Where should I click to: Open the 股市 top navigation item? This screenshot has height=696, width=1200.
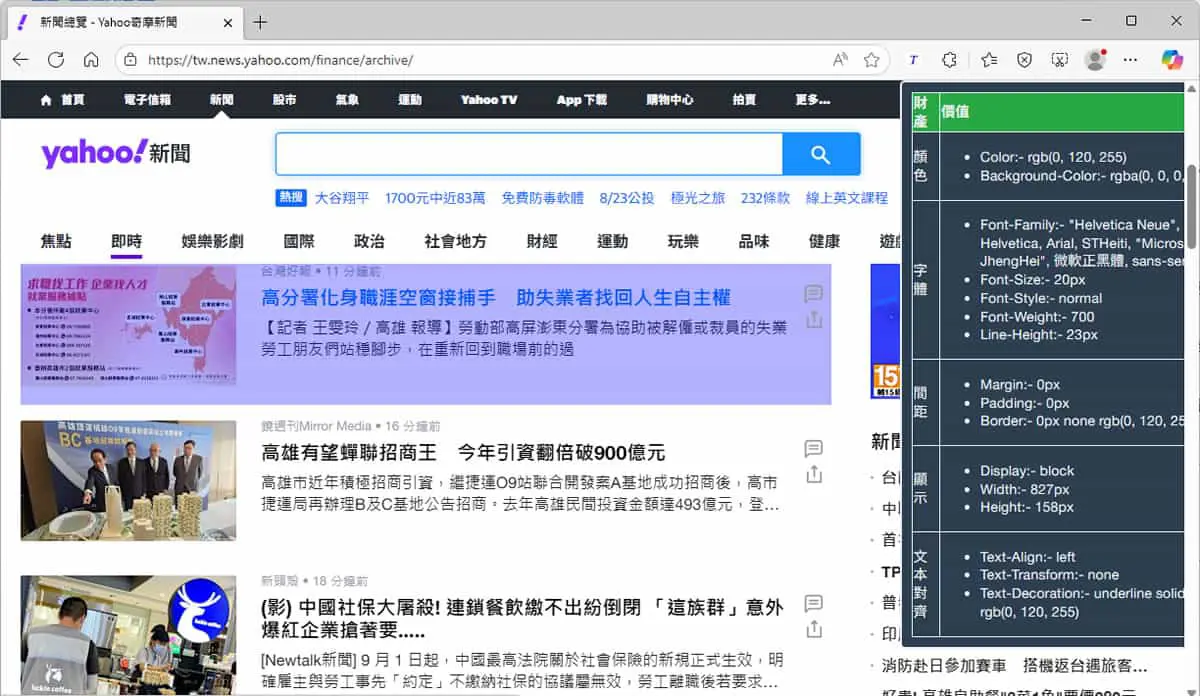[x=284, y=100]
